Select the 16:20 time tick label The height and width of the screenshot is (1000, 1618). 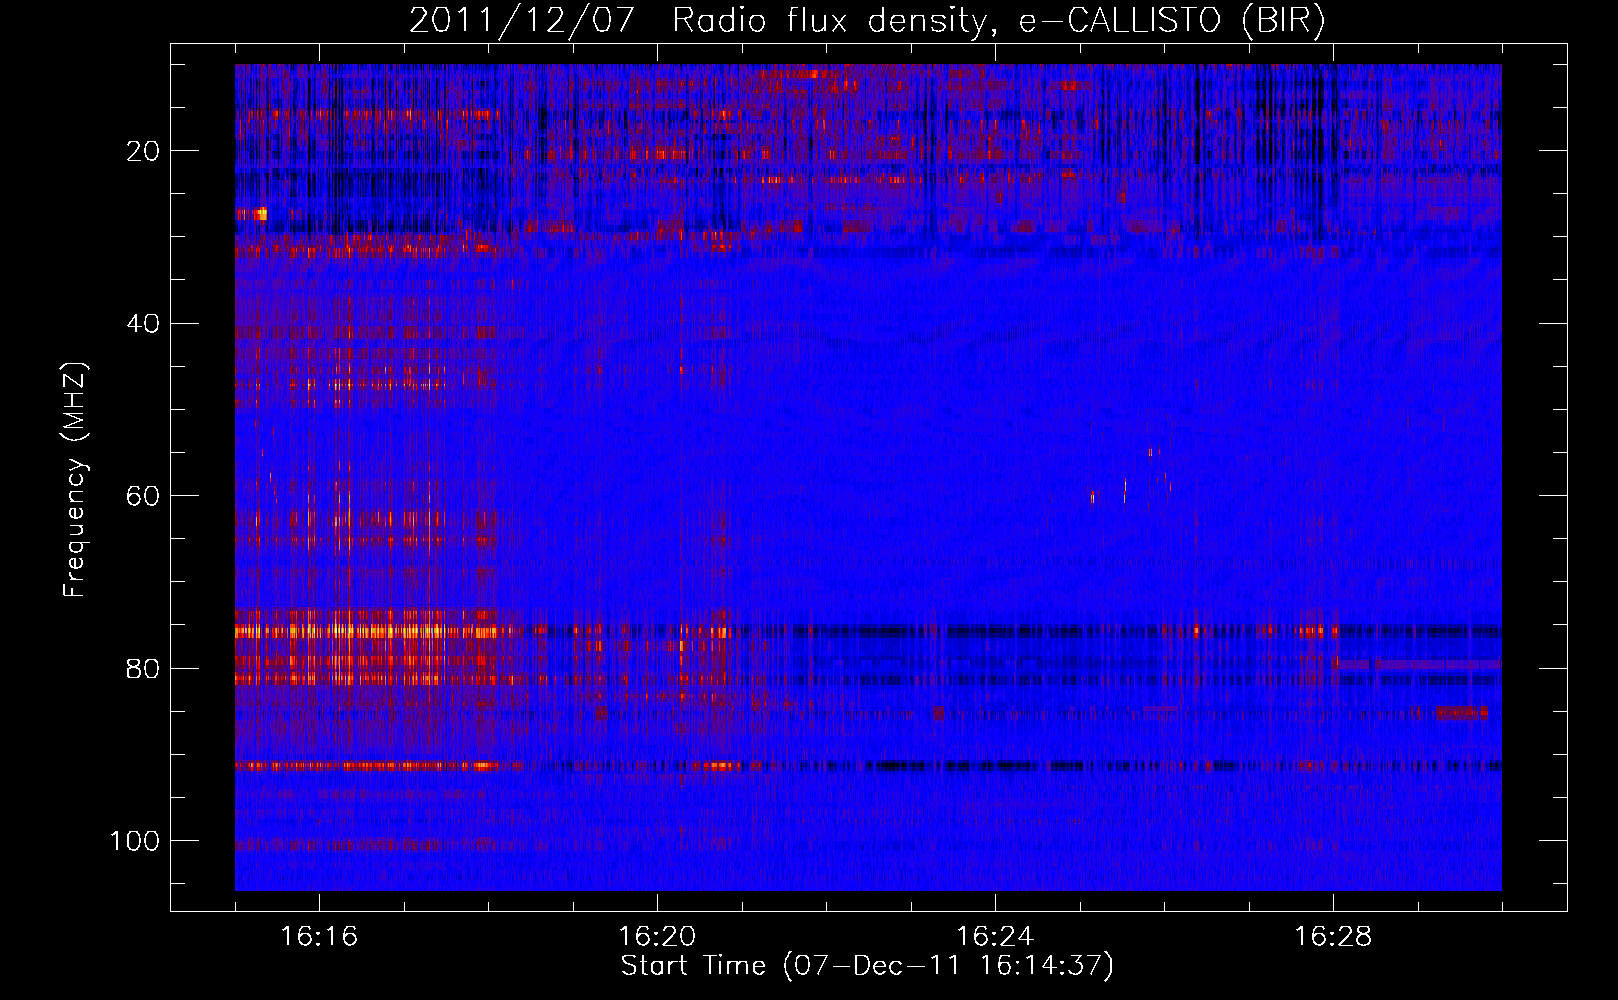tap(657, 937)
